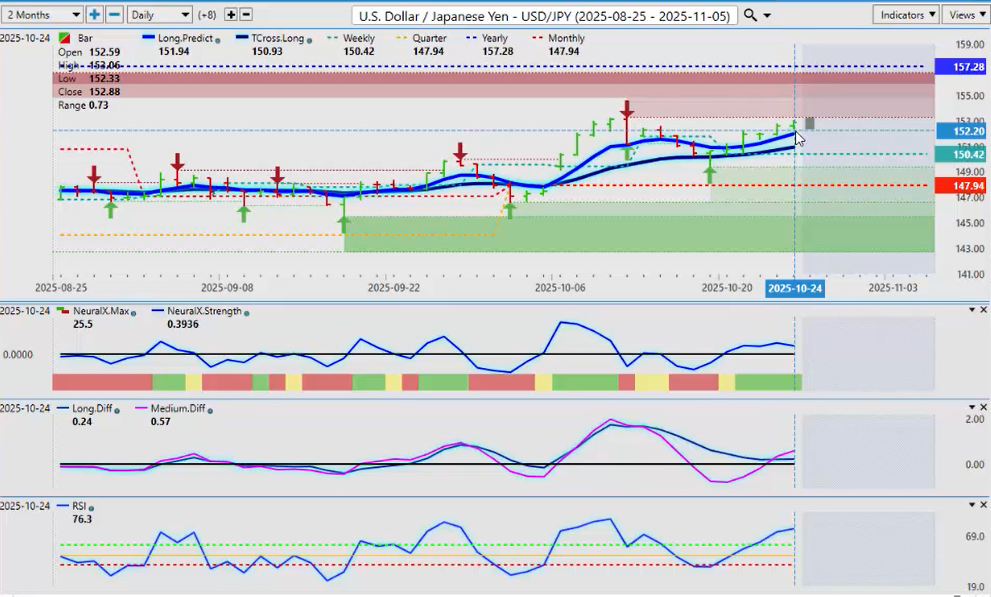Click the black minus button after (+8)
The image size is (991, 597).
click(x=247, y=15)
